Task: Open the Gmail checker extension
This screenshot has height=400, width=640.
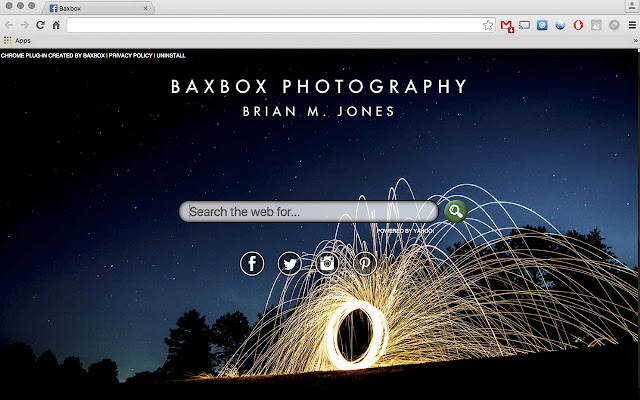Action: pos(507,26)
